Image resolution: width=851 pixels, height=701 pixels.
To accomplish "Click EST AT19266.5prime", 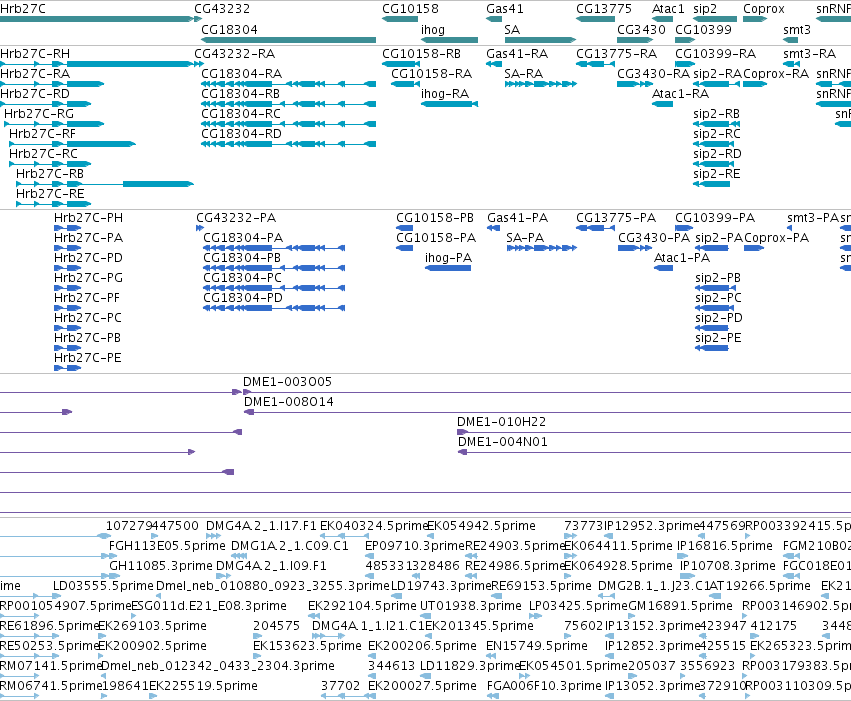I will [x=760, y=586].
